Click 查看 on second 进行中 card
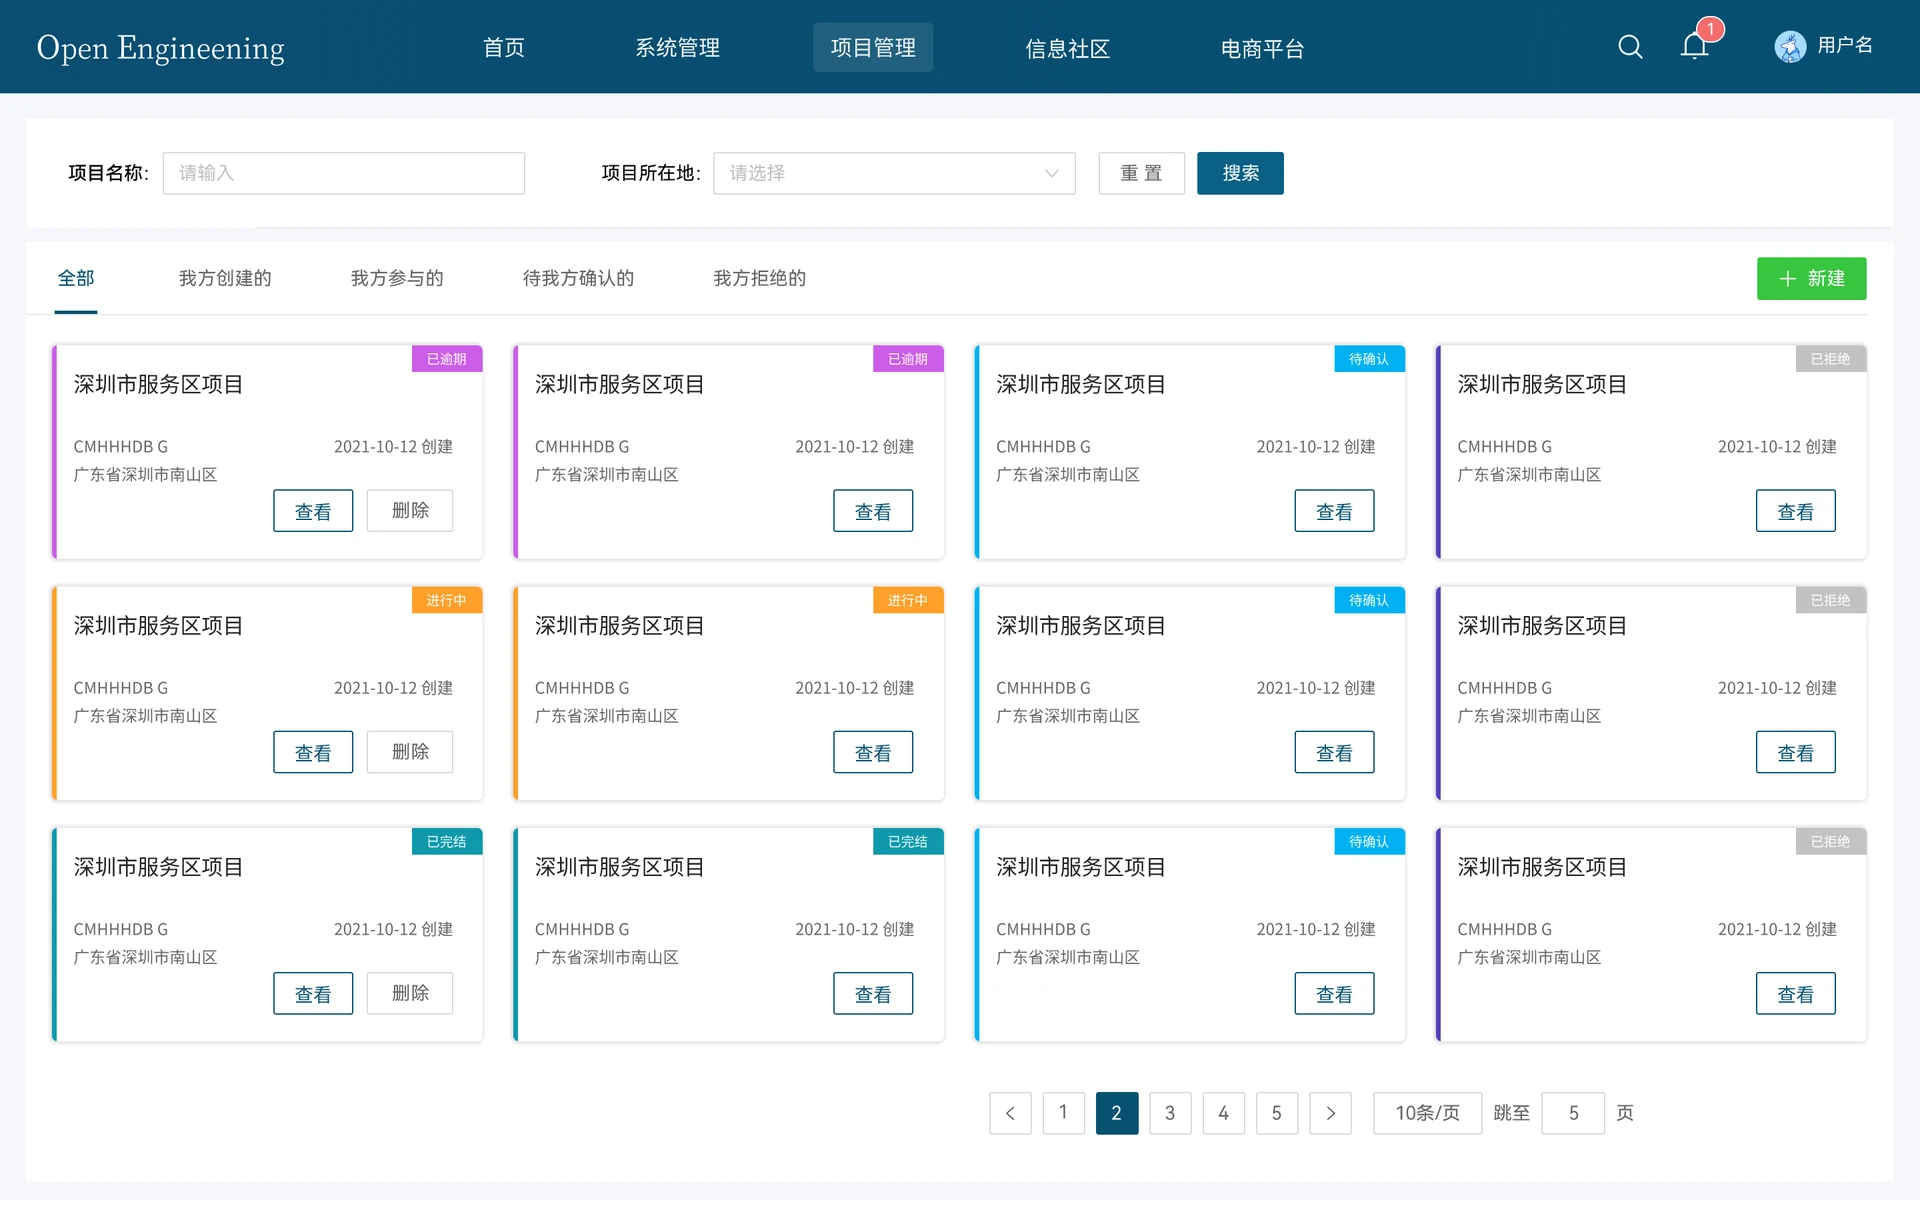Image resolution: width=1920 pixels, height=1208 pixels. 873,752
